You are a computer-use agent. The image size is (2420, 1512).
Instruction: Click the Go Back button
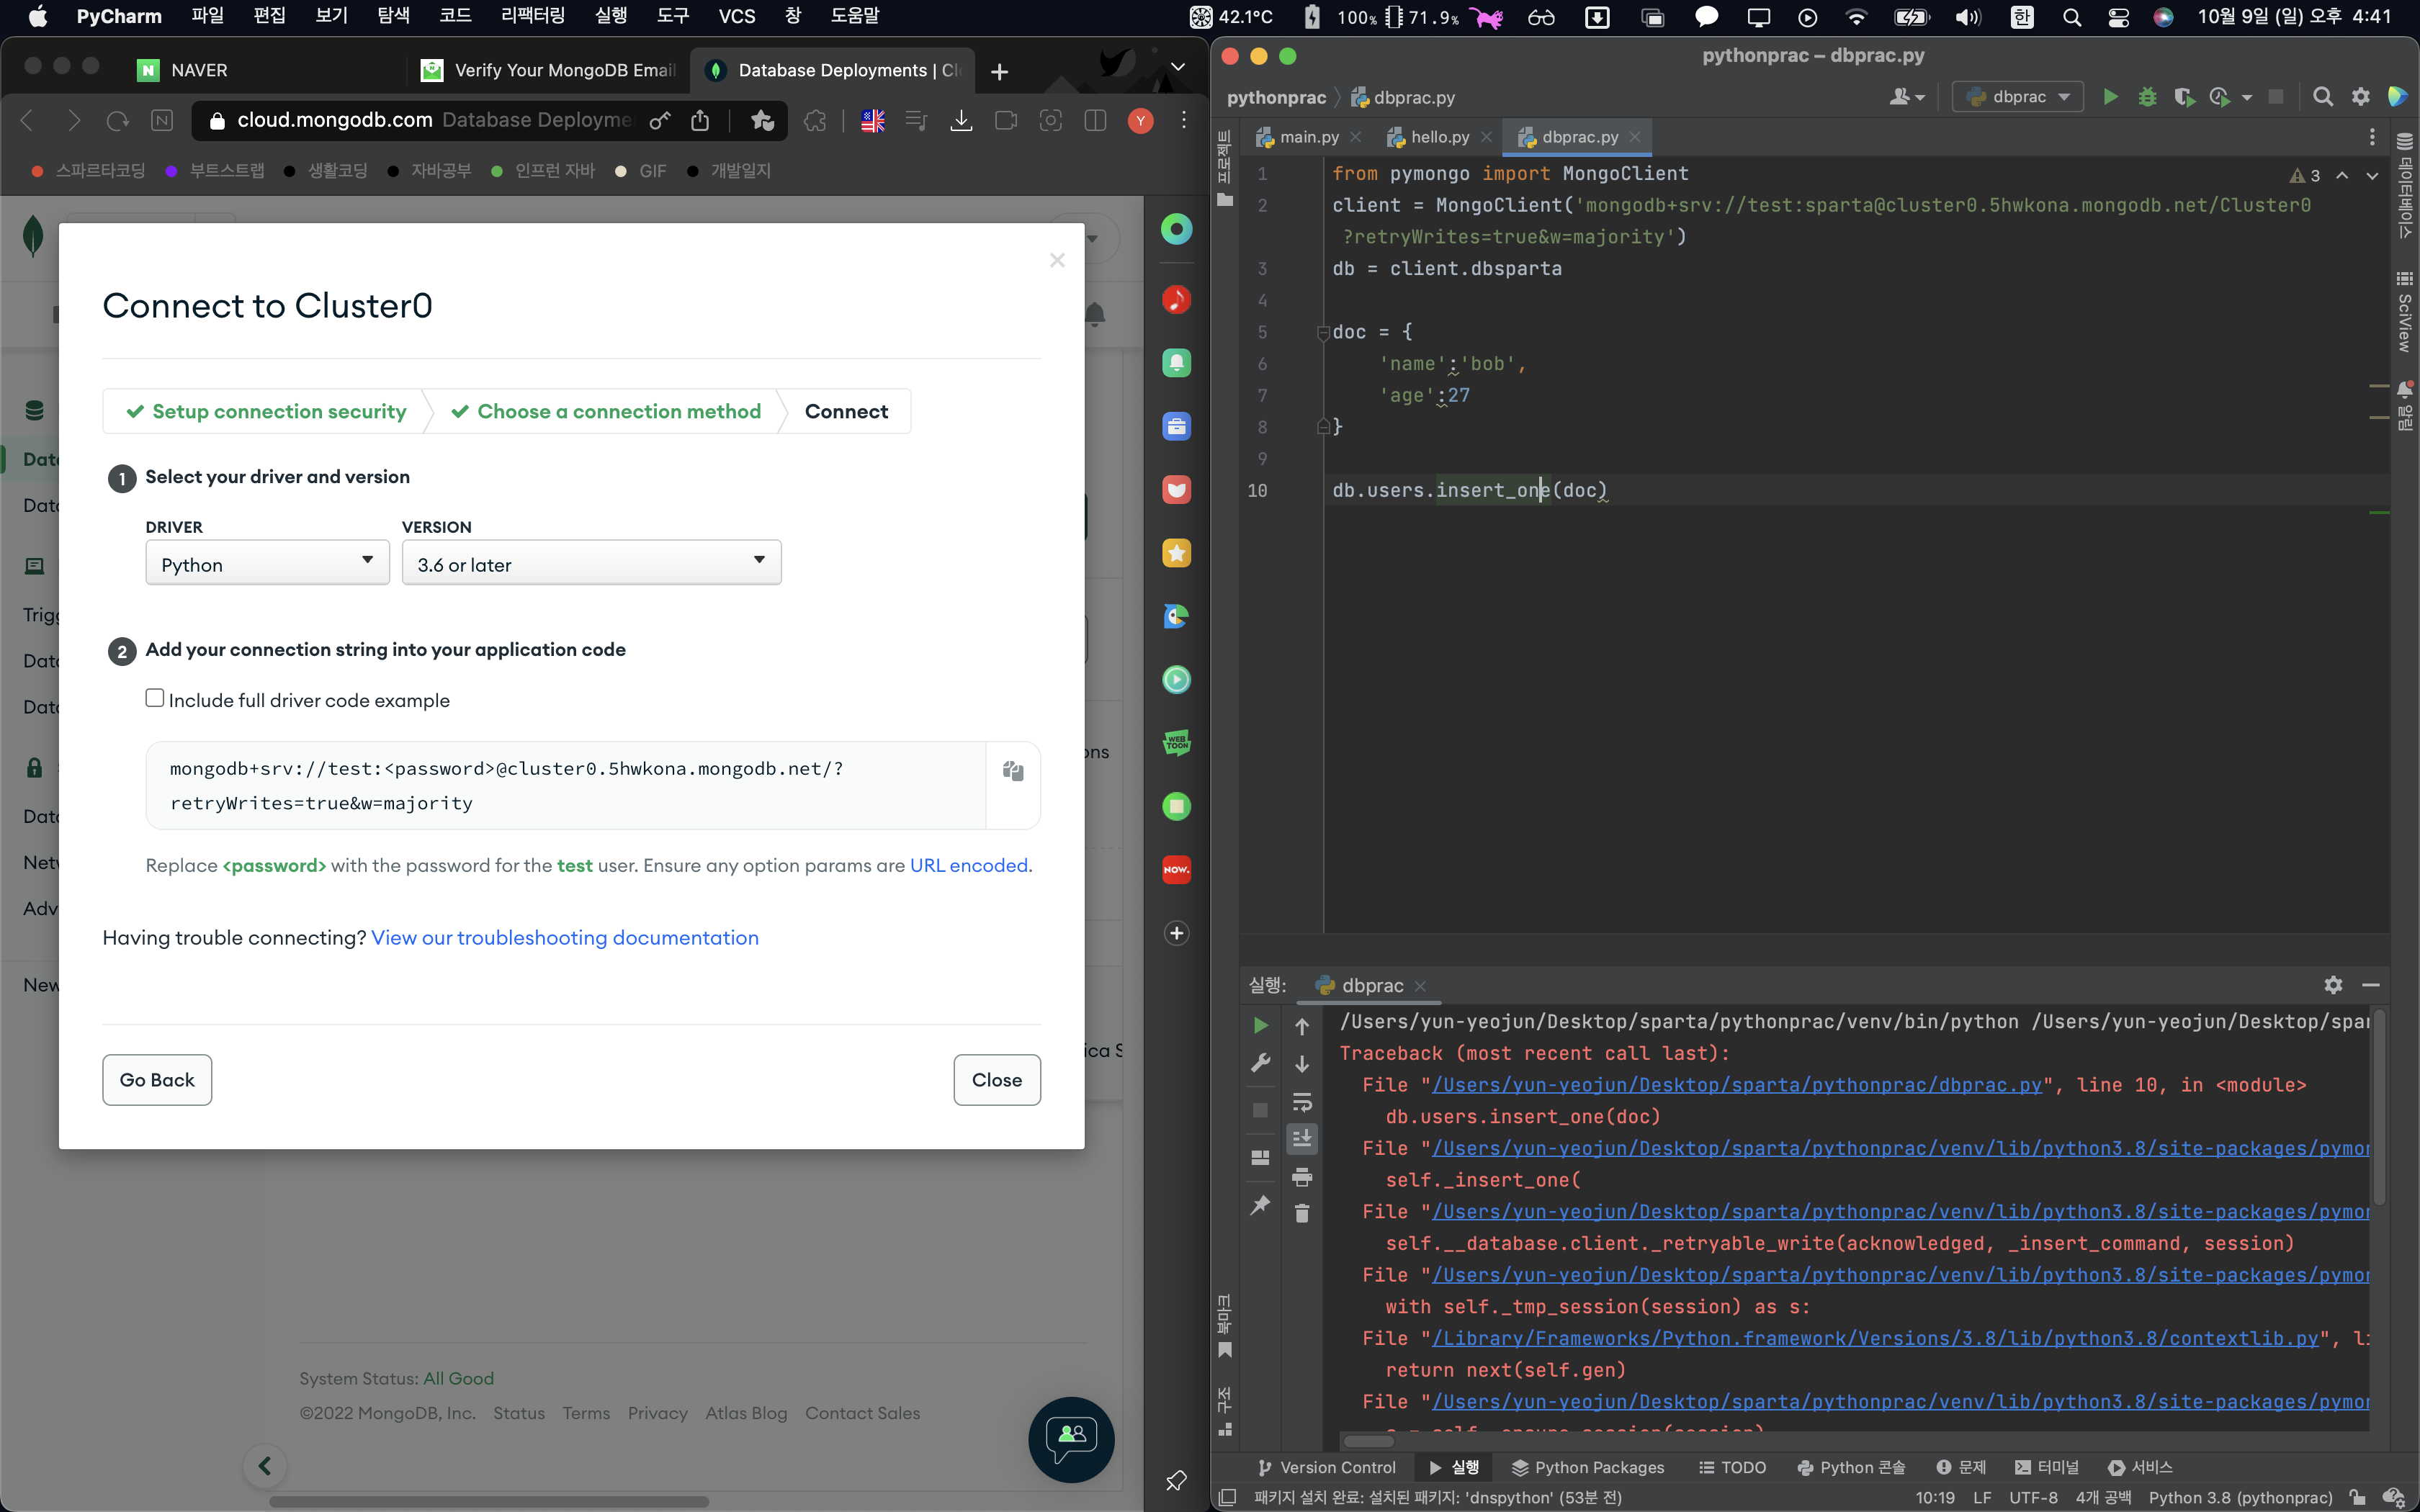pos(157,1080)
